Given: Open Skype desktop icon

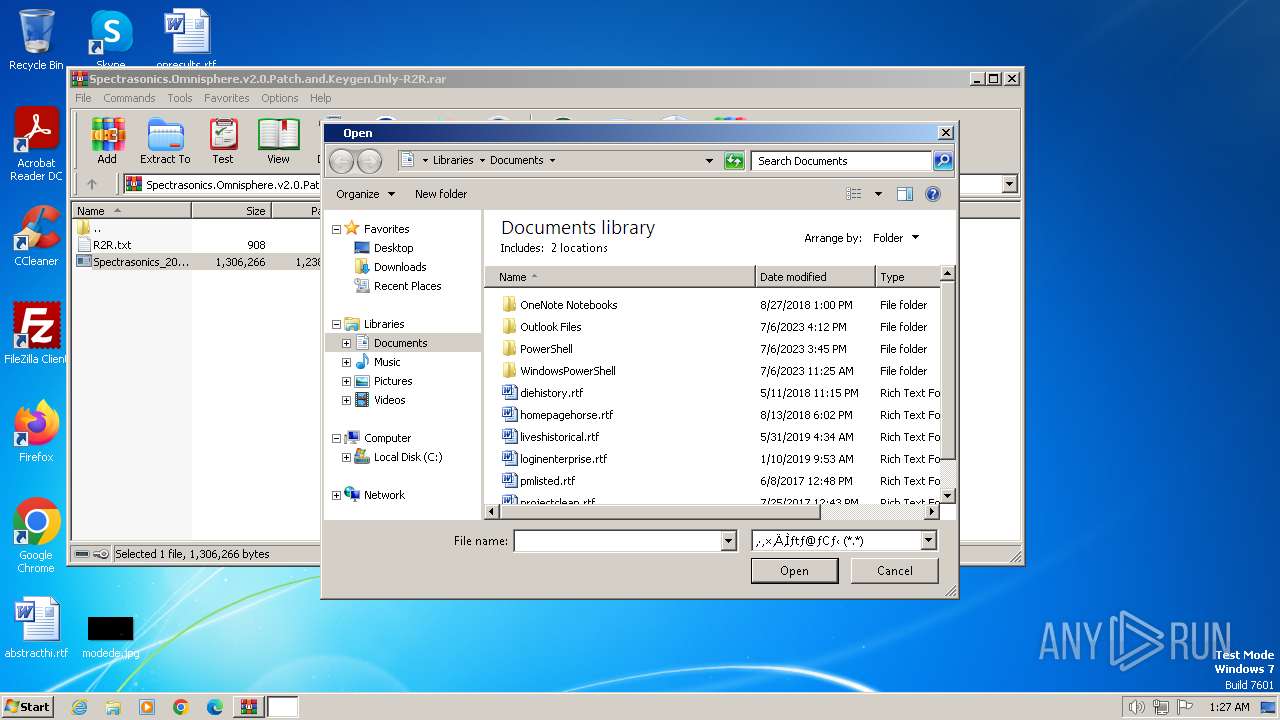Looking at the screenshot, I should click(x=111, y=40).
